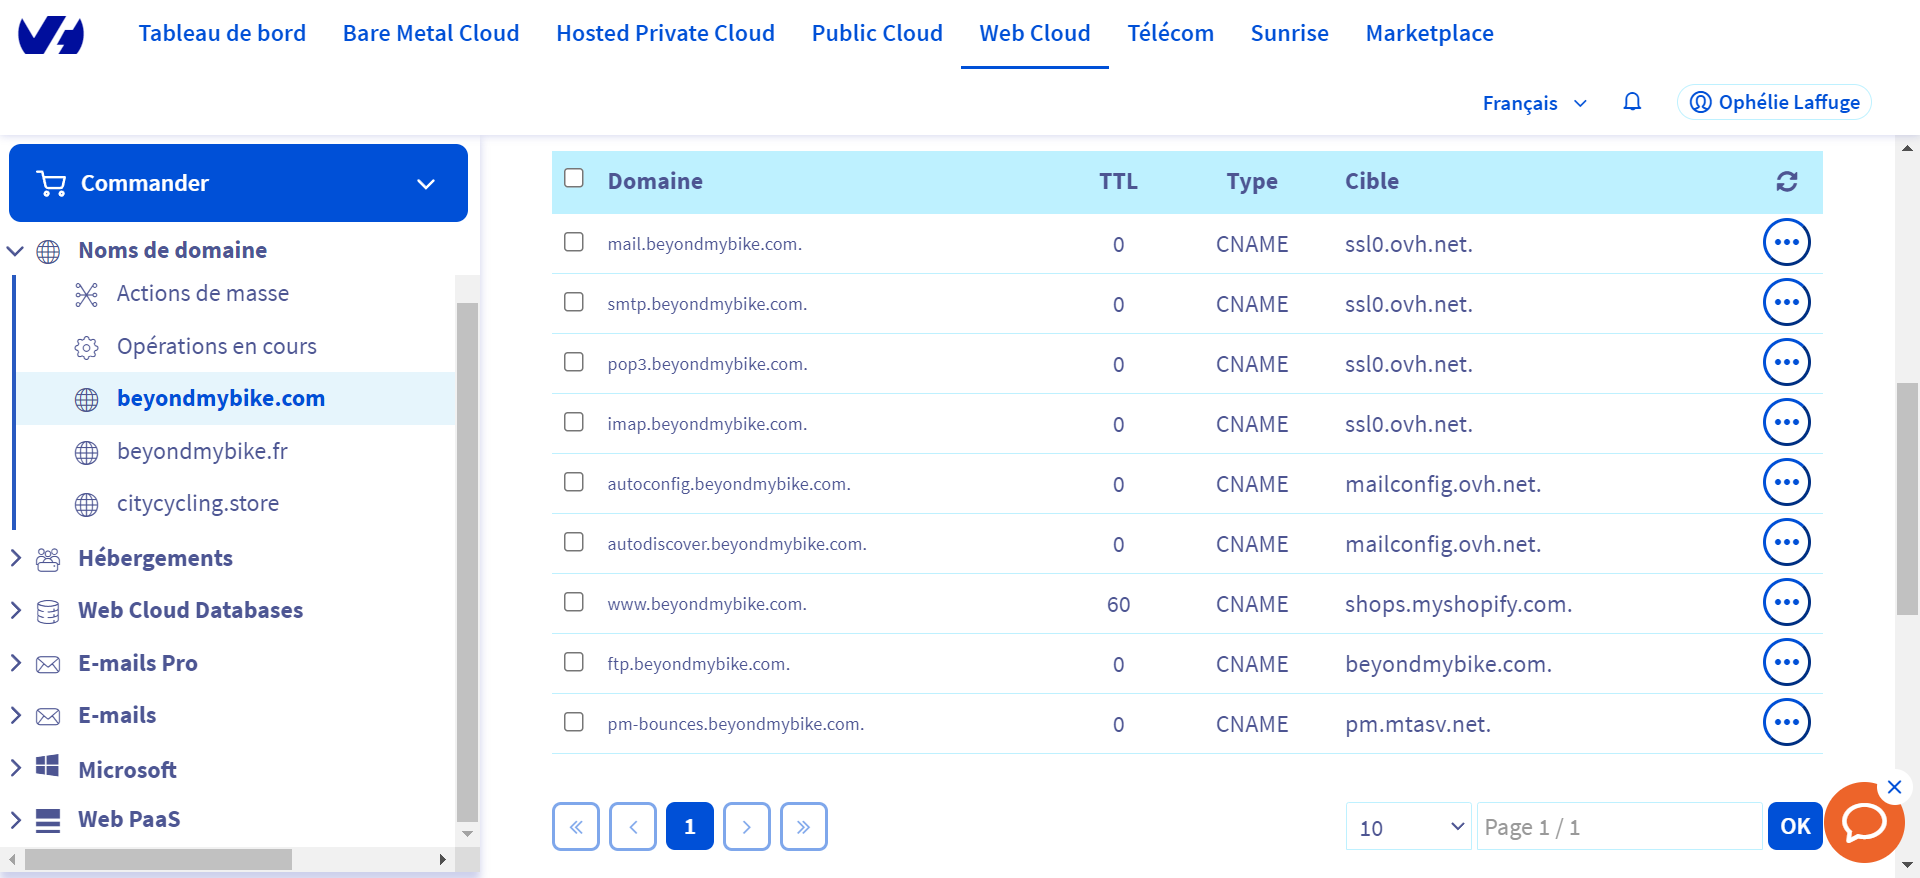The image size is (1920, 878).
Task: Open actions menu for pop3.beyondmybike.com
Action: click(1787, 362)
